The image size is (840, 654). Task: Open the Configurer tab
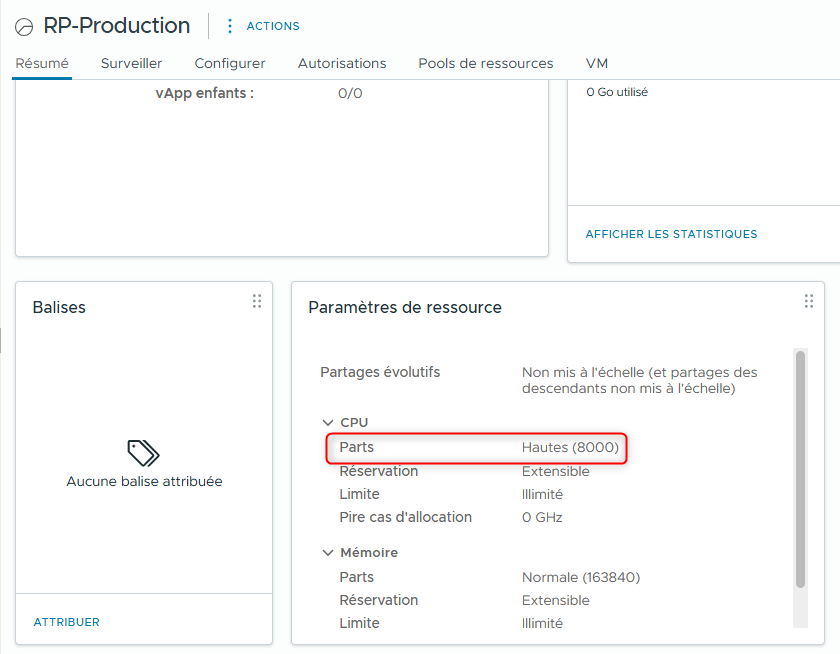(x=229, y=63)
